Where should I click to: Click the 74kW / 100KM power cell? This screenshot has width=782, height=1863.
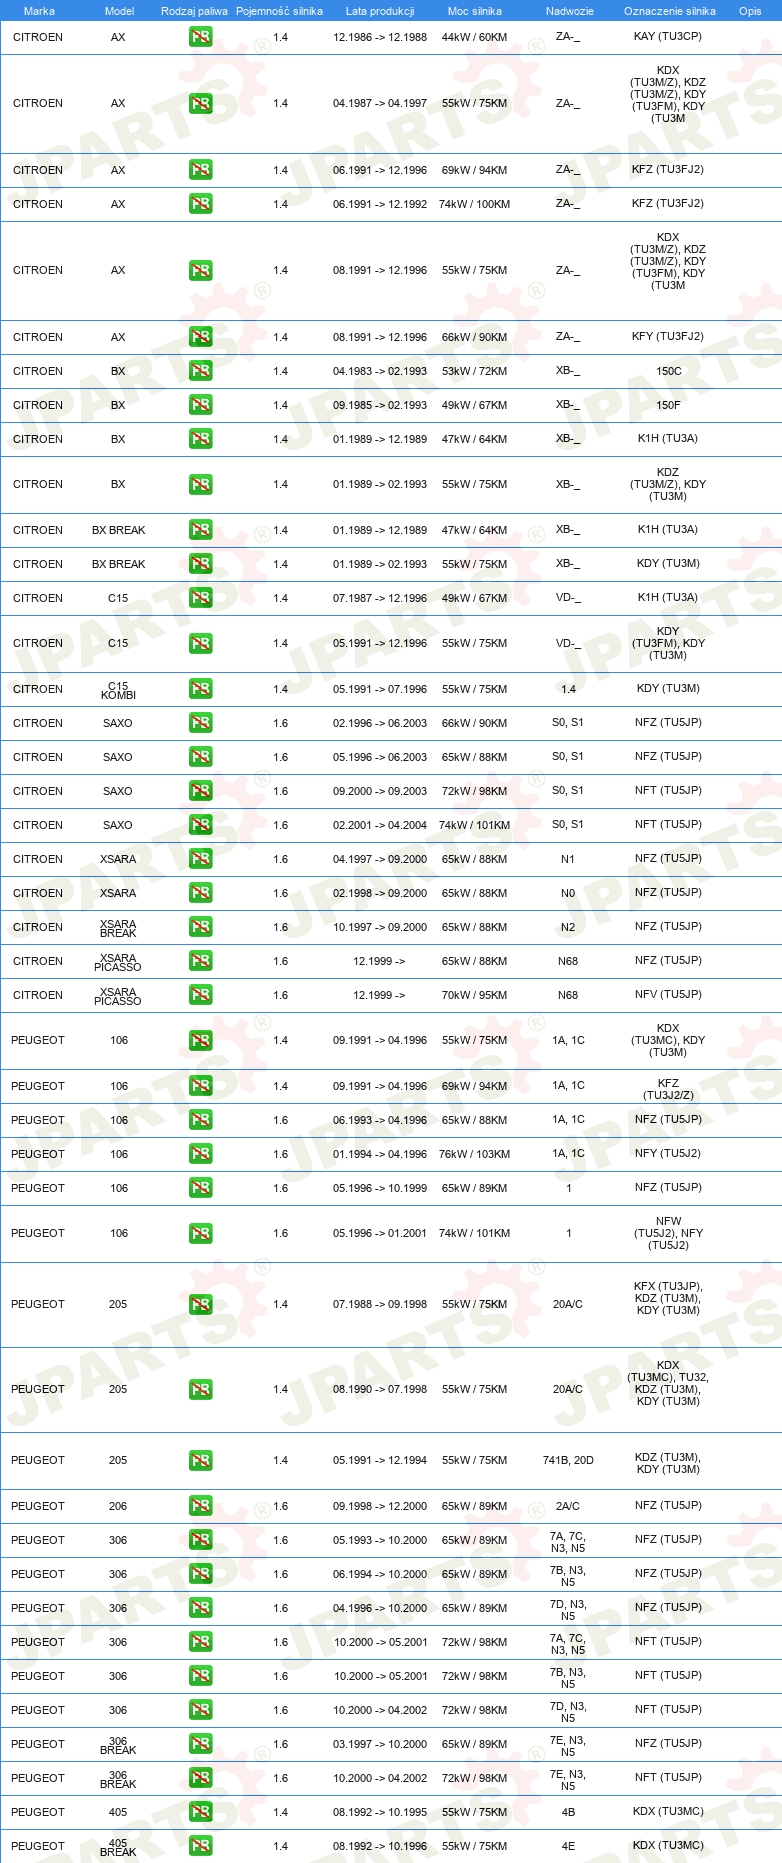474,204
